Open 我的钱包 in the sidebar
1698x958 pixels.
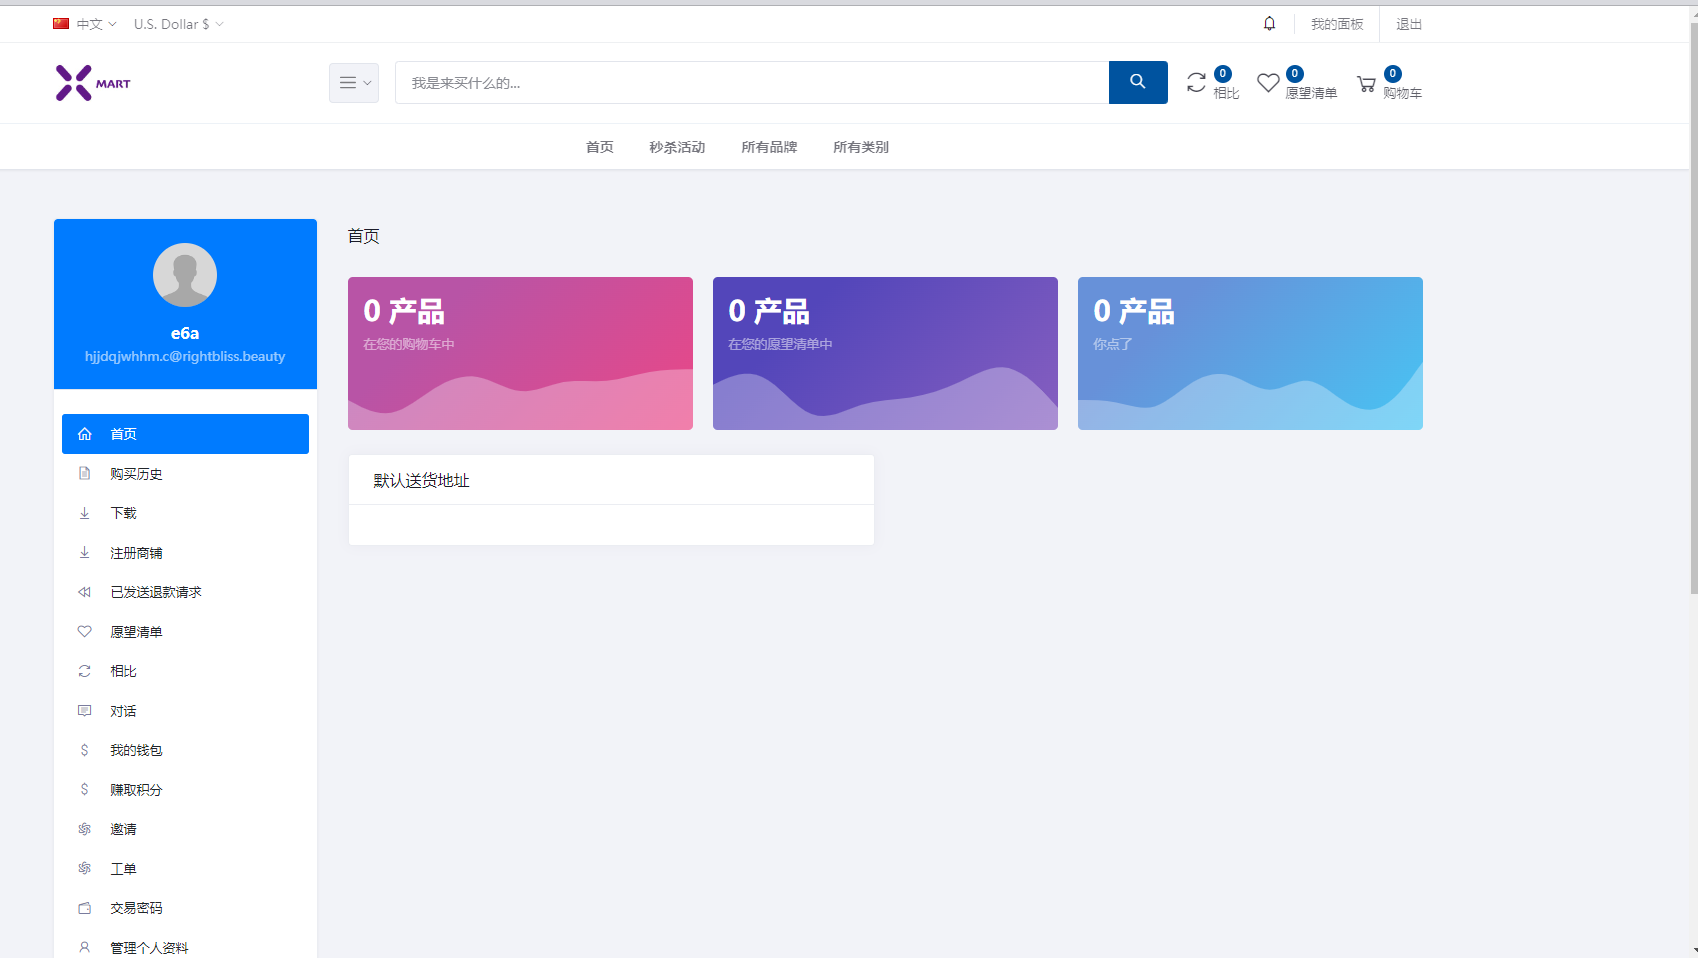136,750
